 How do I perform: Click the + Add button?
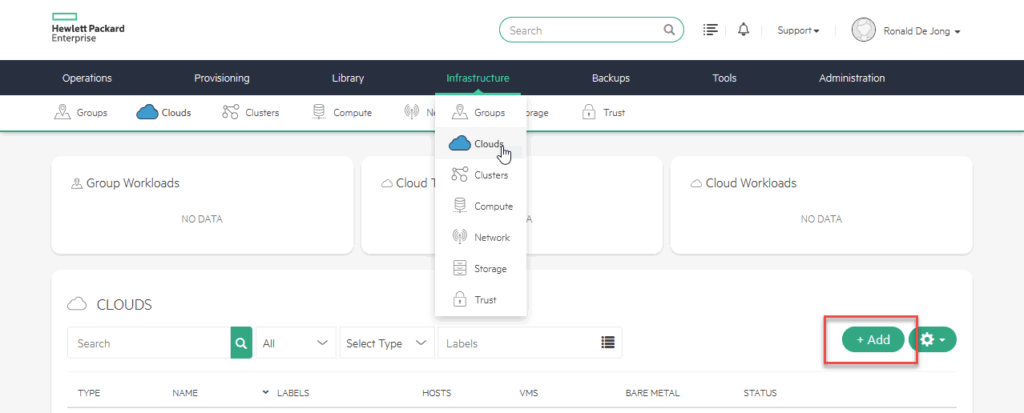873,340
